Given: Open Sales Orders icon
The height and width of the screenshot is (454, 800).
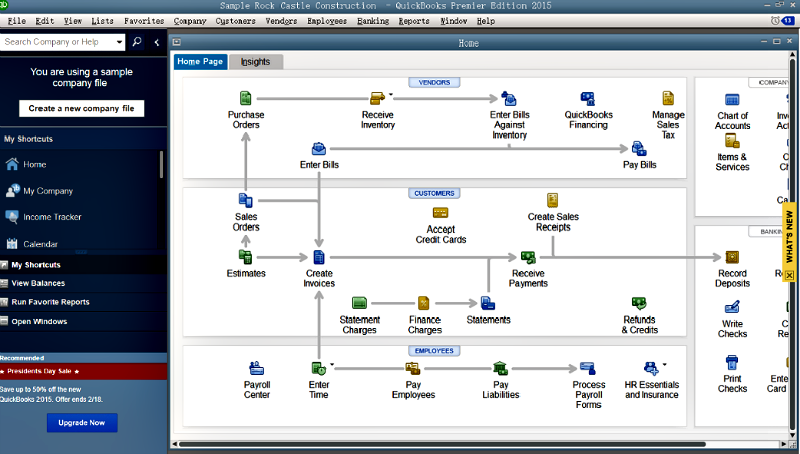Looking at the screenshot, I should [x=246, y=200].
